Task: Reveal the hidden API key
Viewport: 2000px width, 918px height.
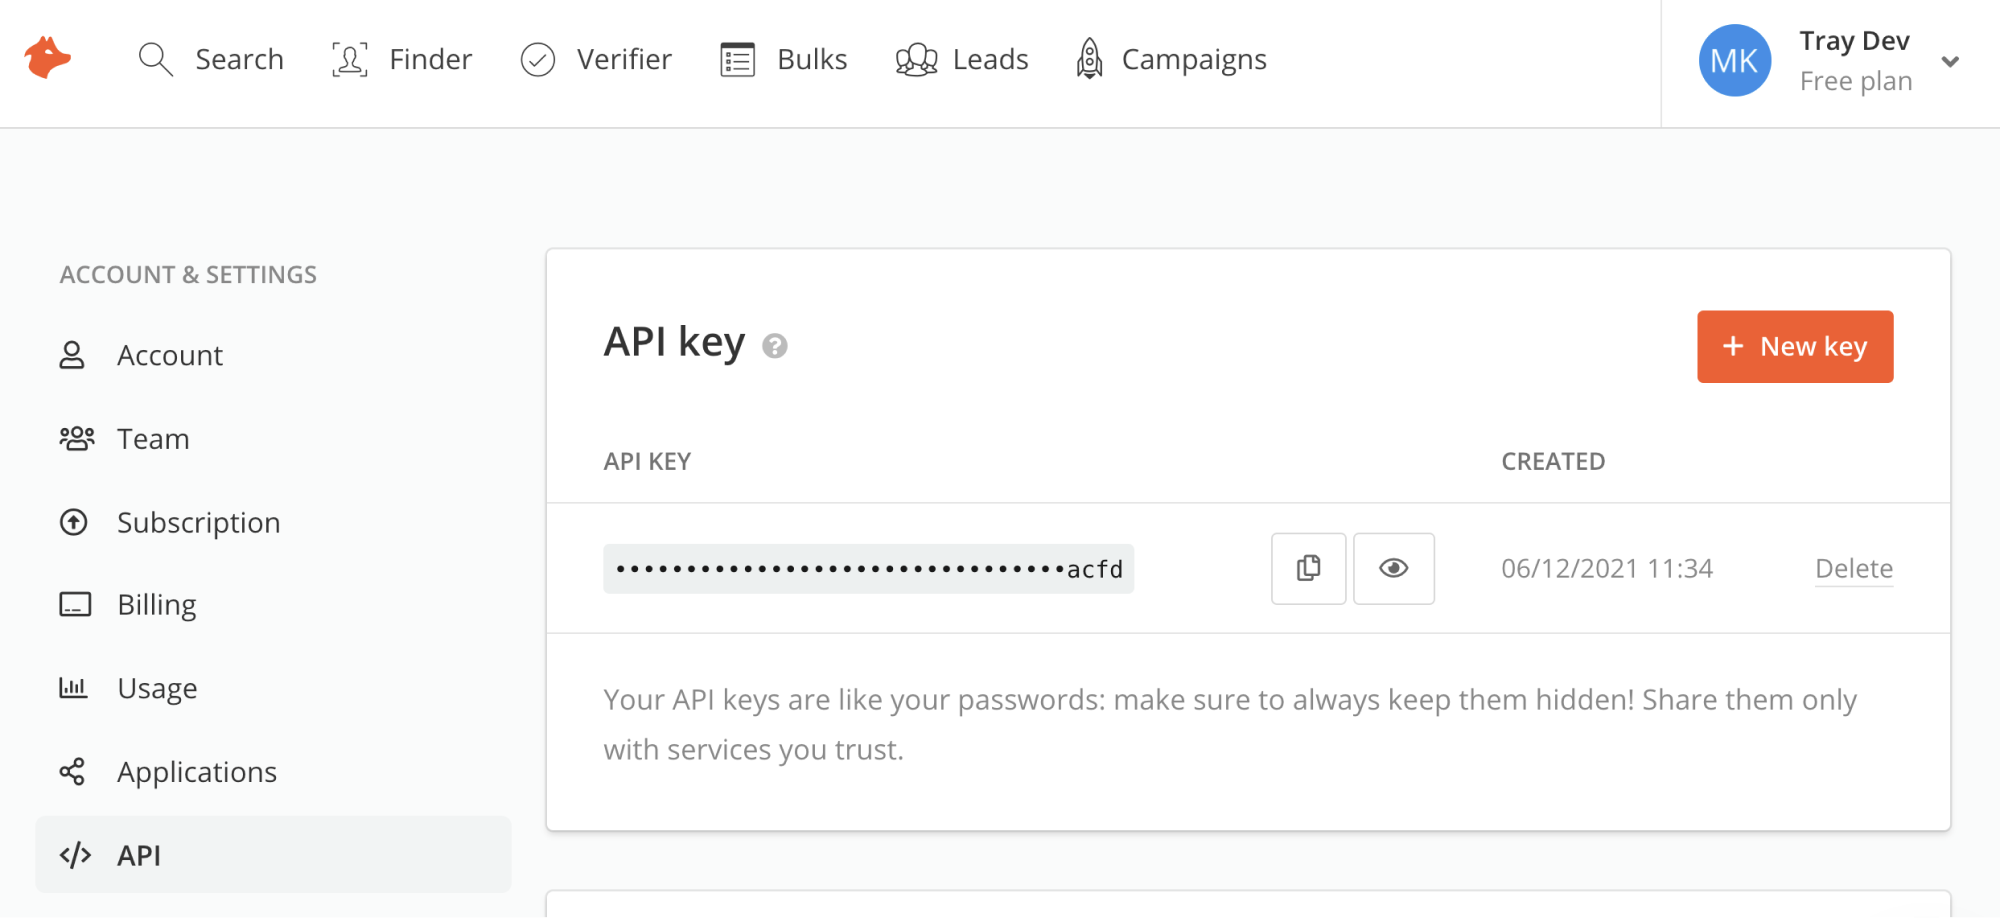Action: pyautogui.click(x=1394, y=568)
